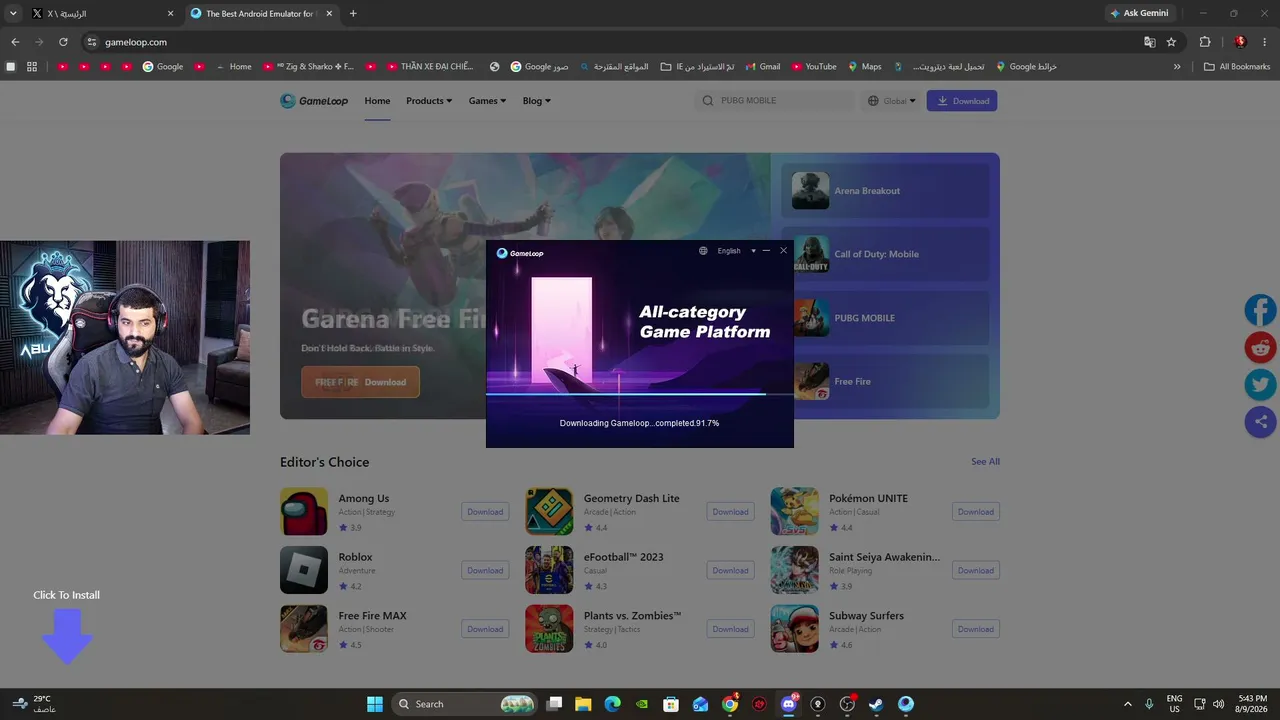
Task: Download Geometry Dash Lite
Action: click(730, 512)
